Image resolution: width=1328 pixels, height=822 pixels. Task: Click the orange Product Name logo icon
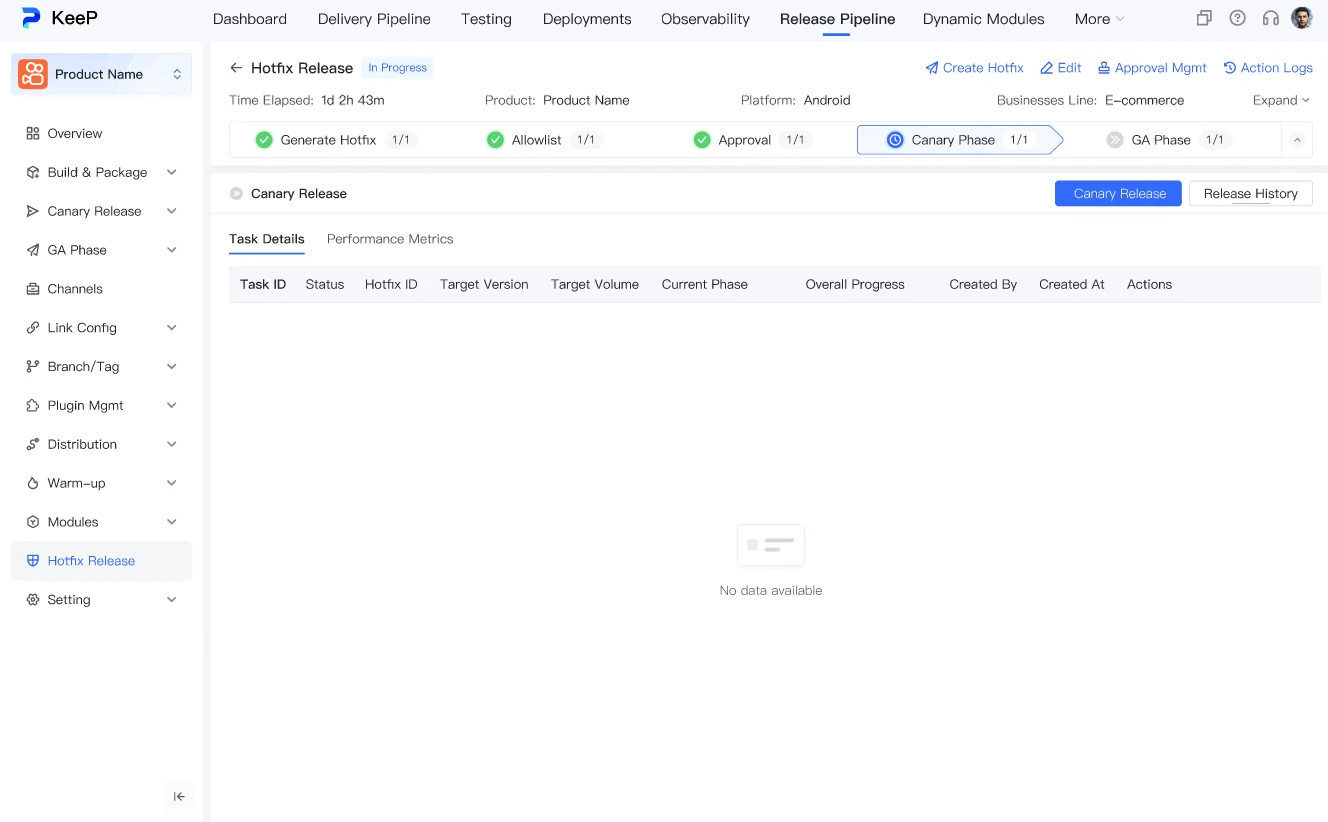point(33,74)
